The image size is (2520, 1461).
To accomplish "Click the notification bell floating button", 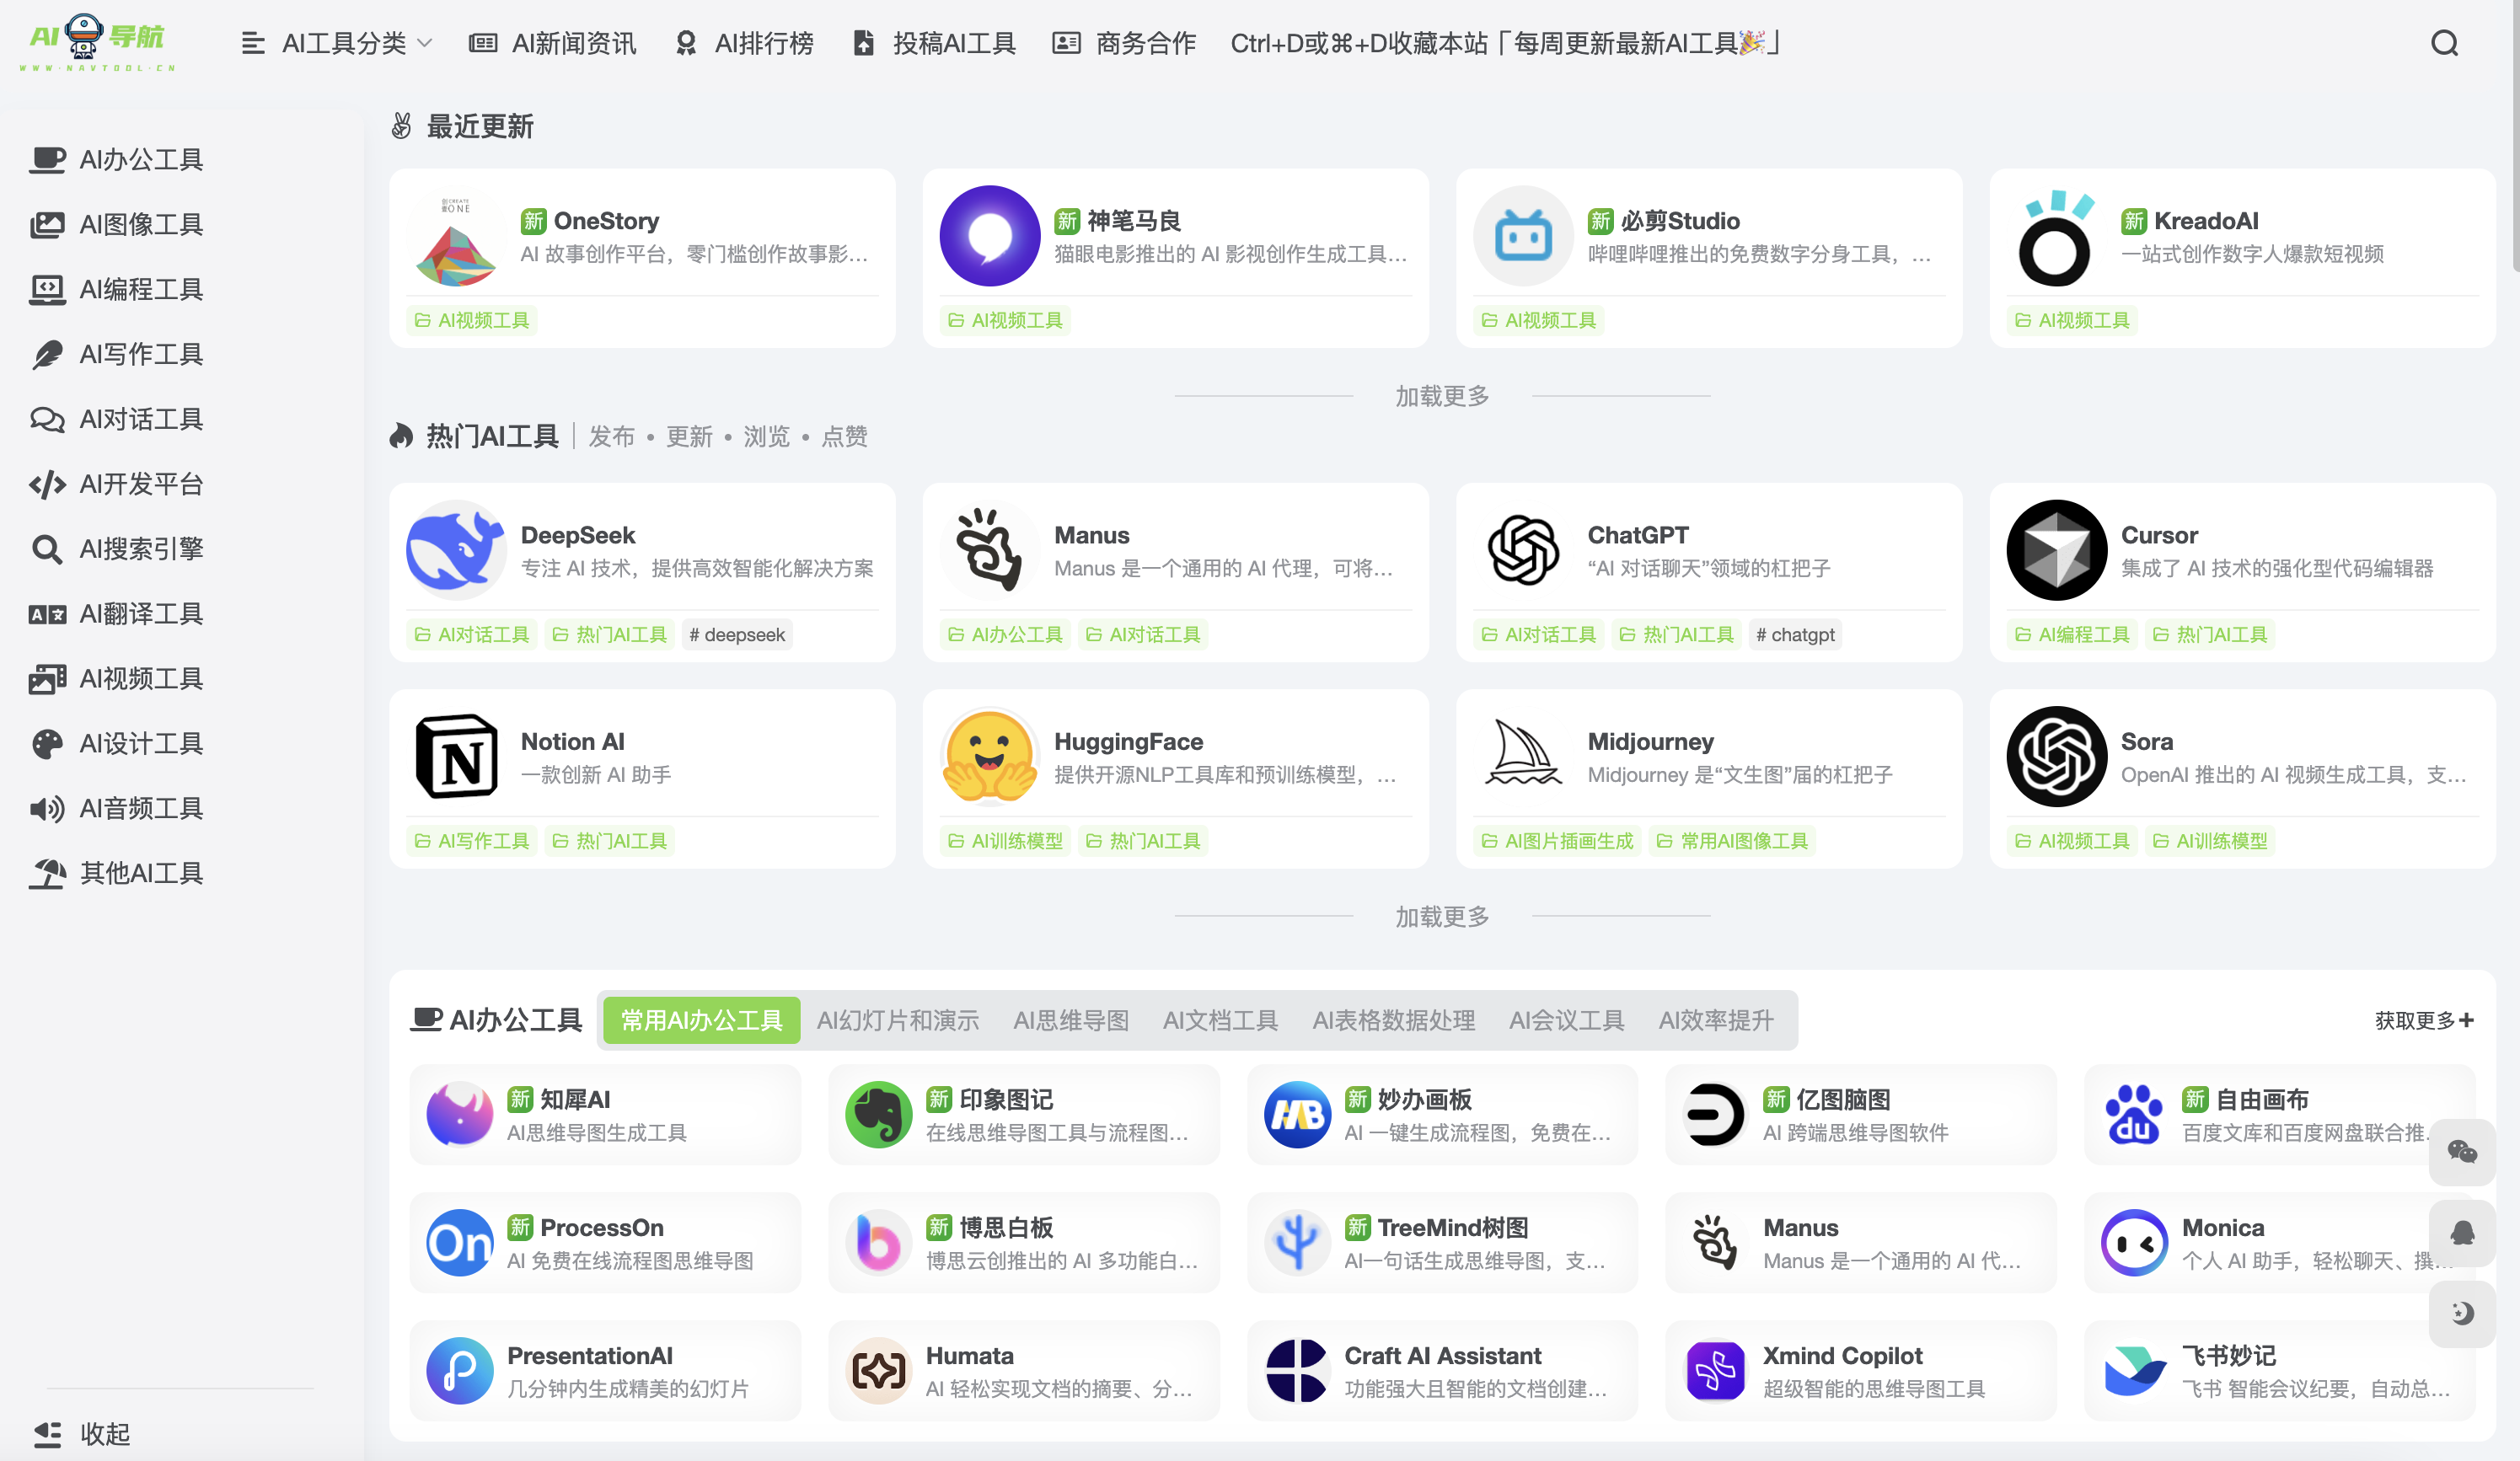I will point(2461,1232).
